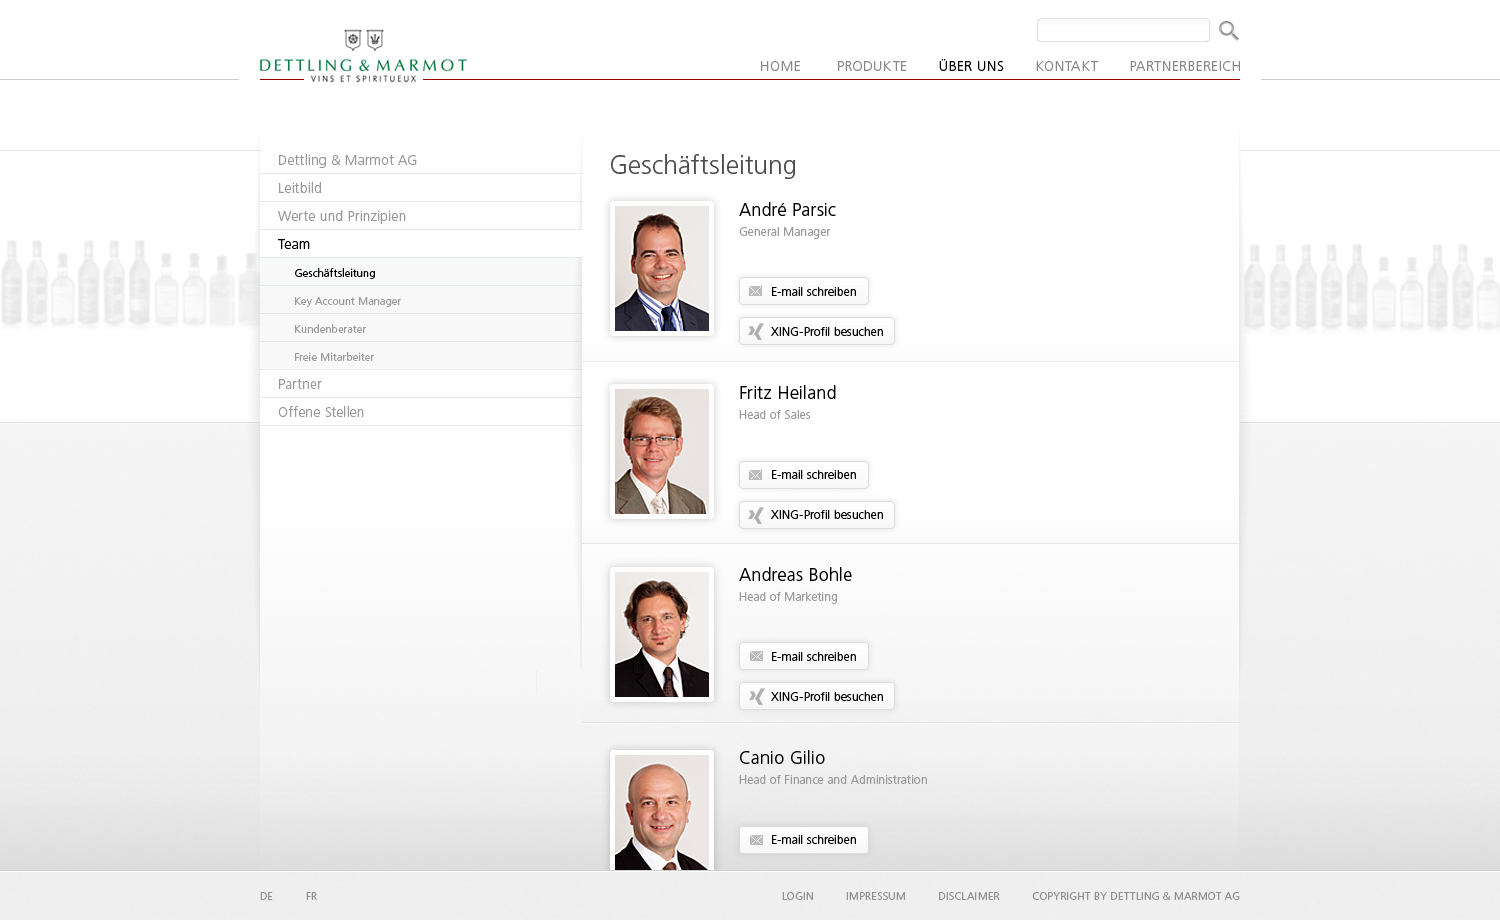Viewport: 1500px width, 920px height.
Task: Open Partnerbereich in top navigation
Action: pyautogui.click(x=1184, y=66)
